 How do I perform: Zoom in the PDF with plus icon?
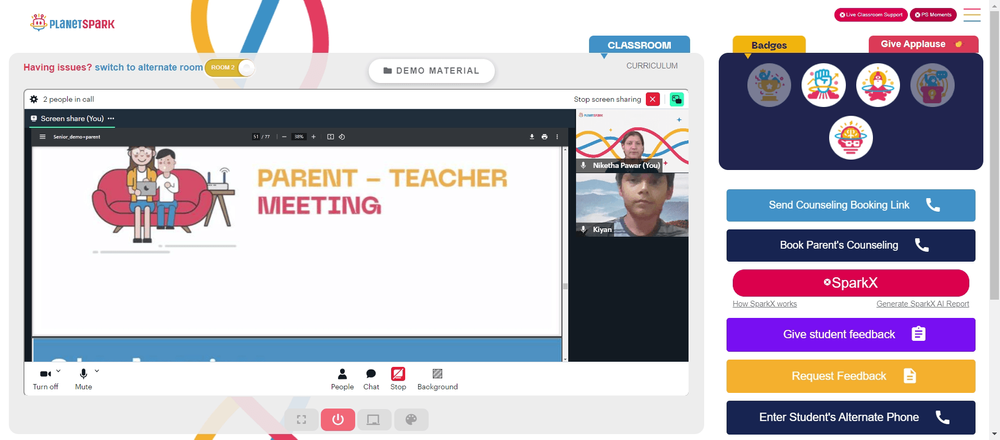tap(313, 136)
